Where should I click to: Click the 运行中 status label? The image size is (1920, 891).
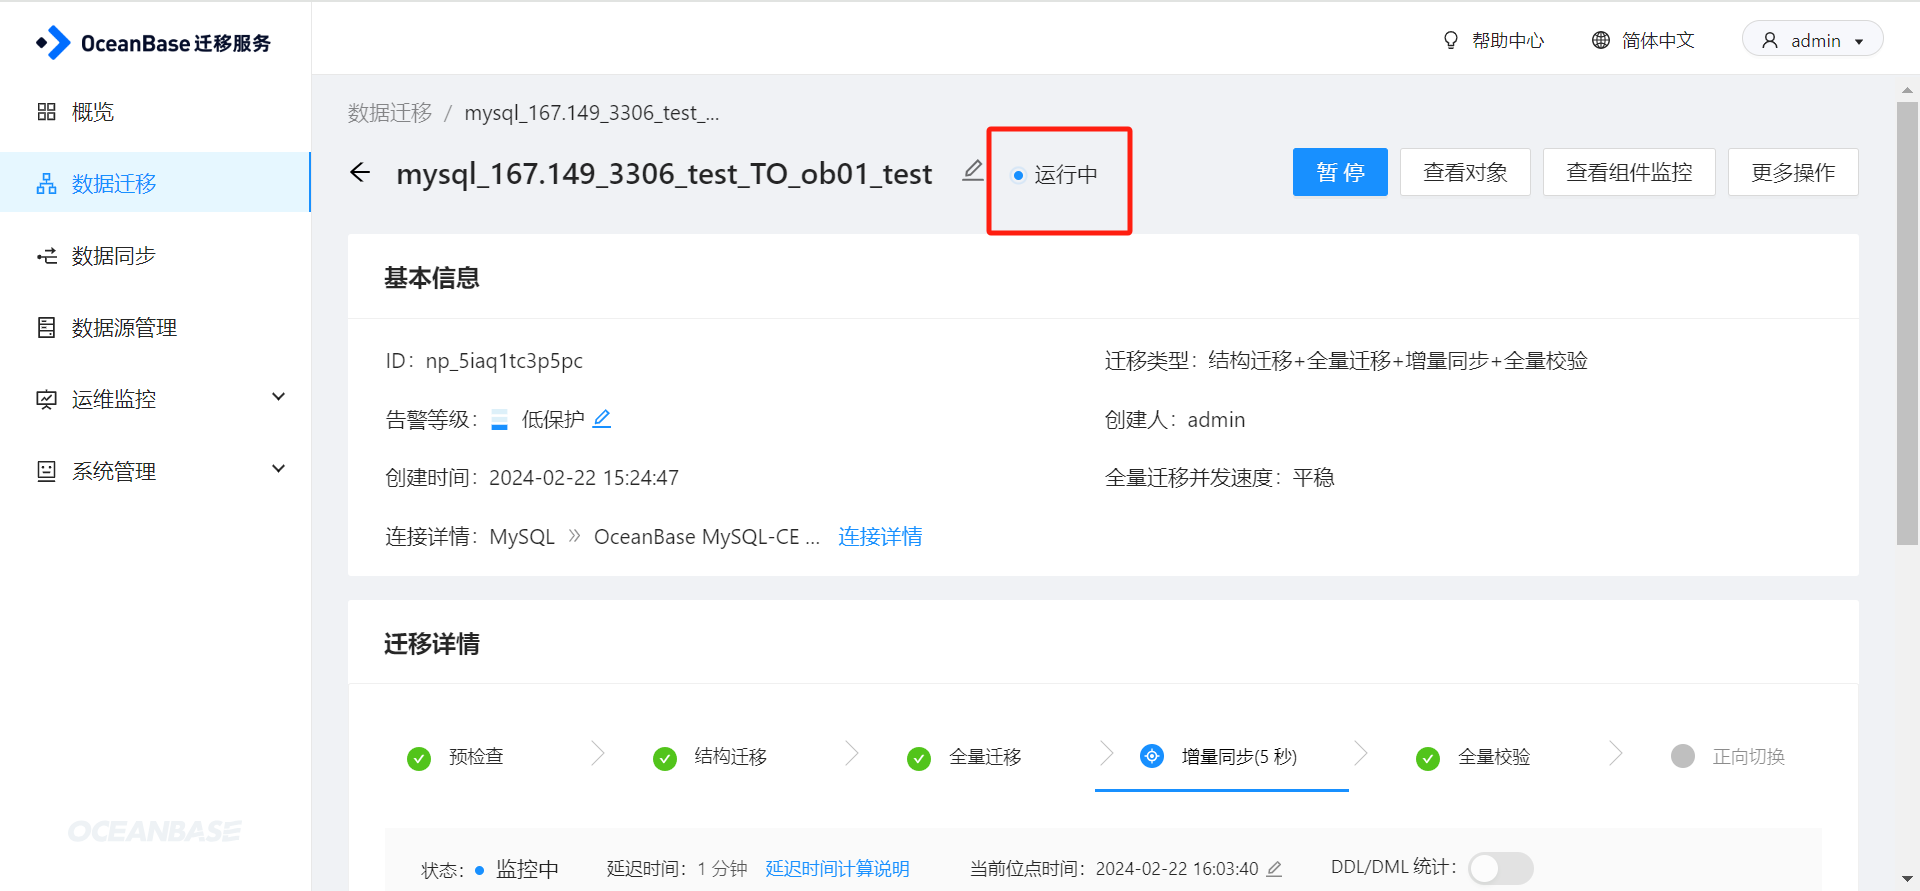point(1066,175)
